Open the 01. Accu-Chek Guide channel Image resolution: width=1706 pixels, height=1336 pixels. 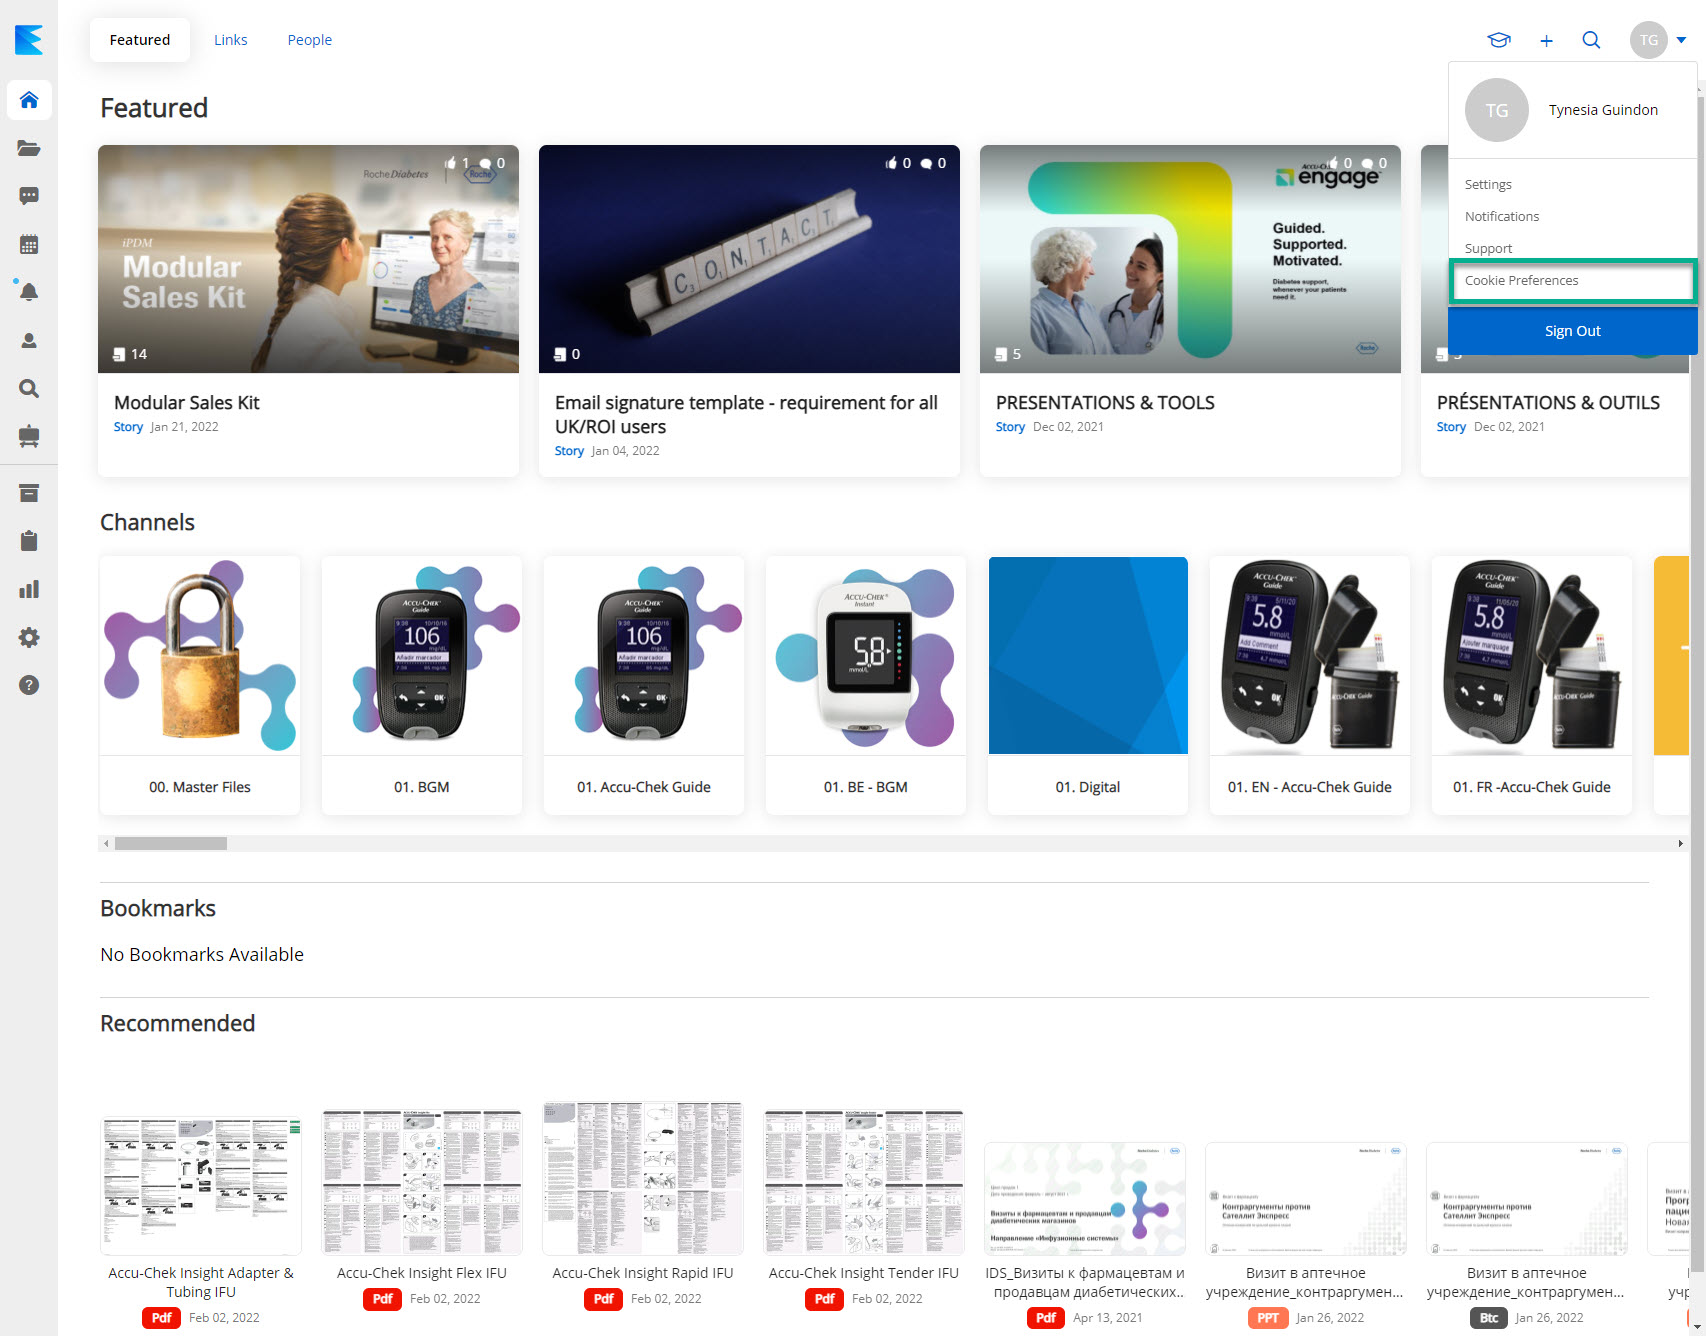(644, 686)
